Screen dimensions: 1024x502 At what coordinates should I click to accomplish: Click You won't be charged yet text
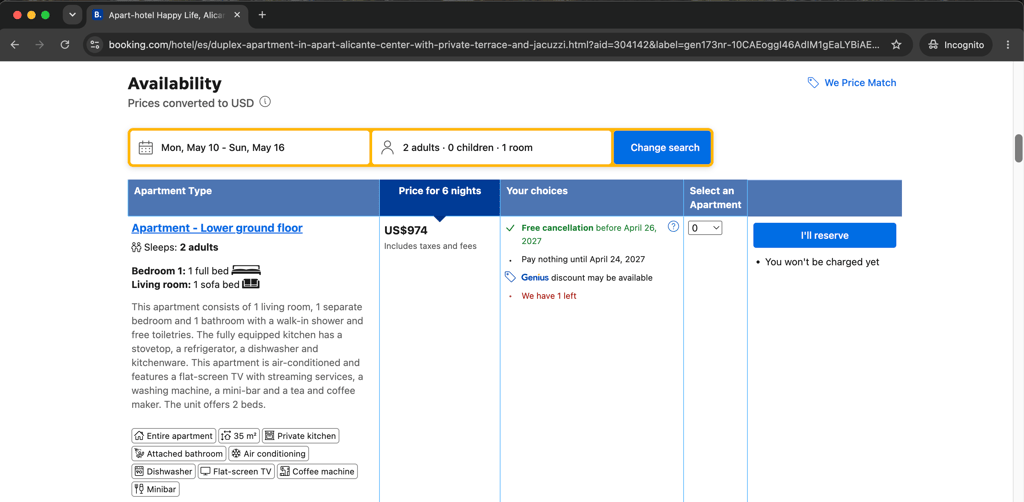coord(822,262)
